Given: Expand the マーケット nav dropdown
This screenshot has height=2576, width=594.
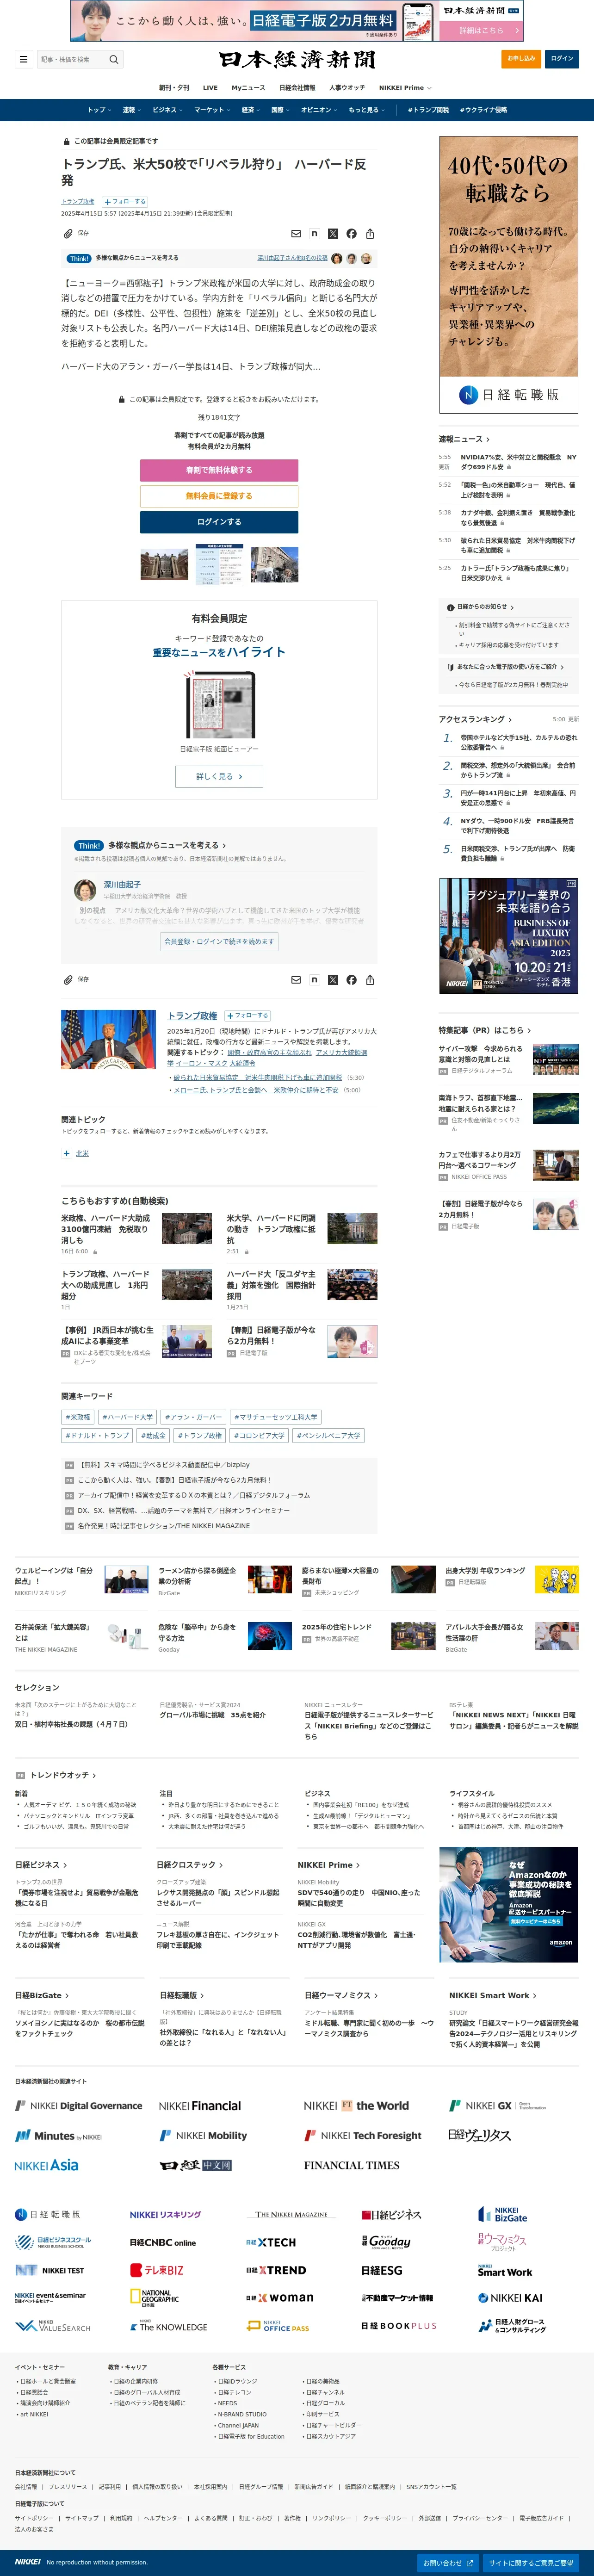Looking at the screenshot, I should click(212, 110).
